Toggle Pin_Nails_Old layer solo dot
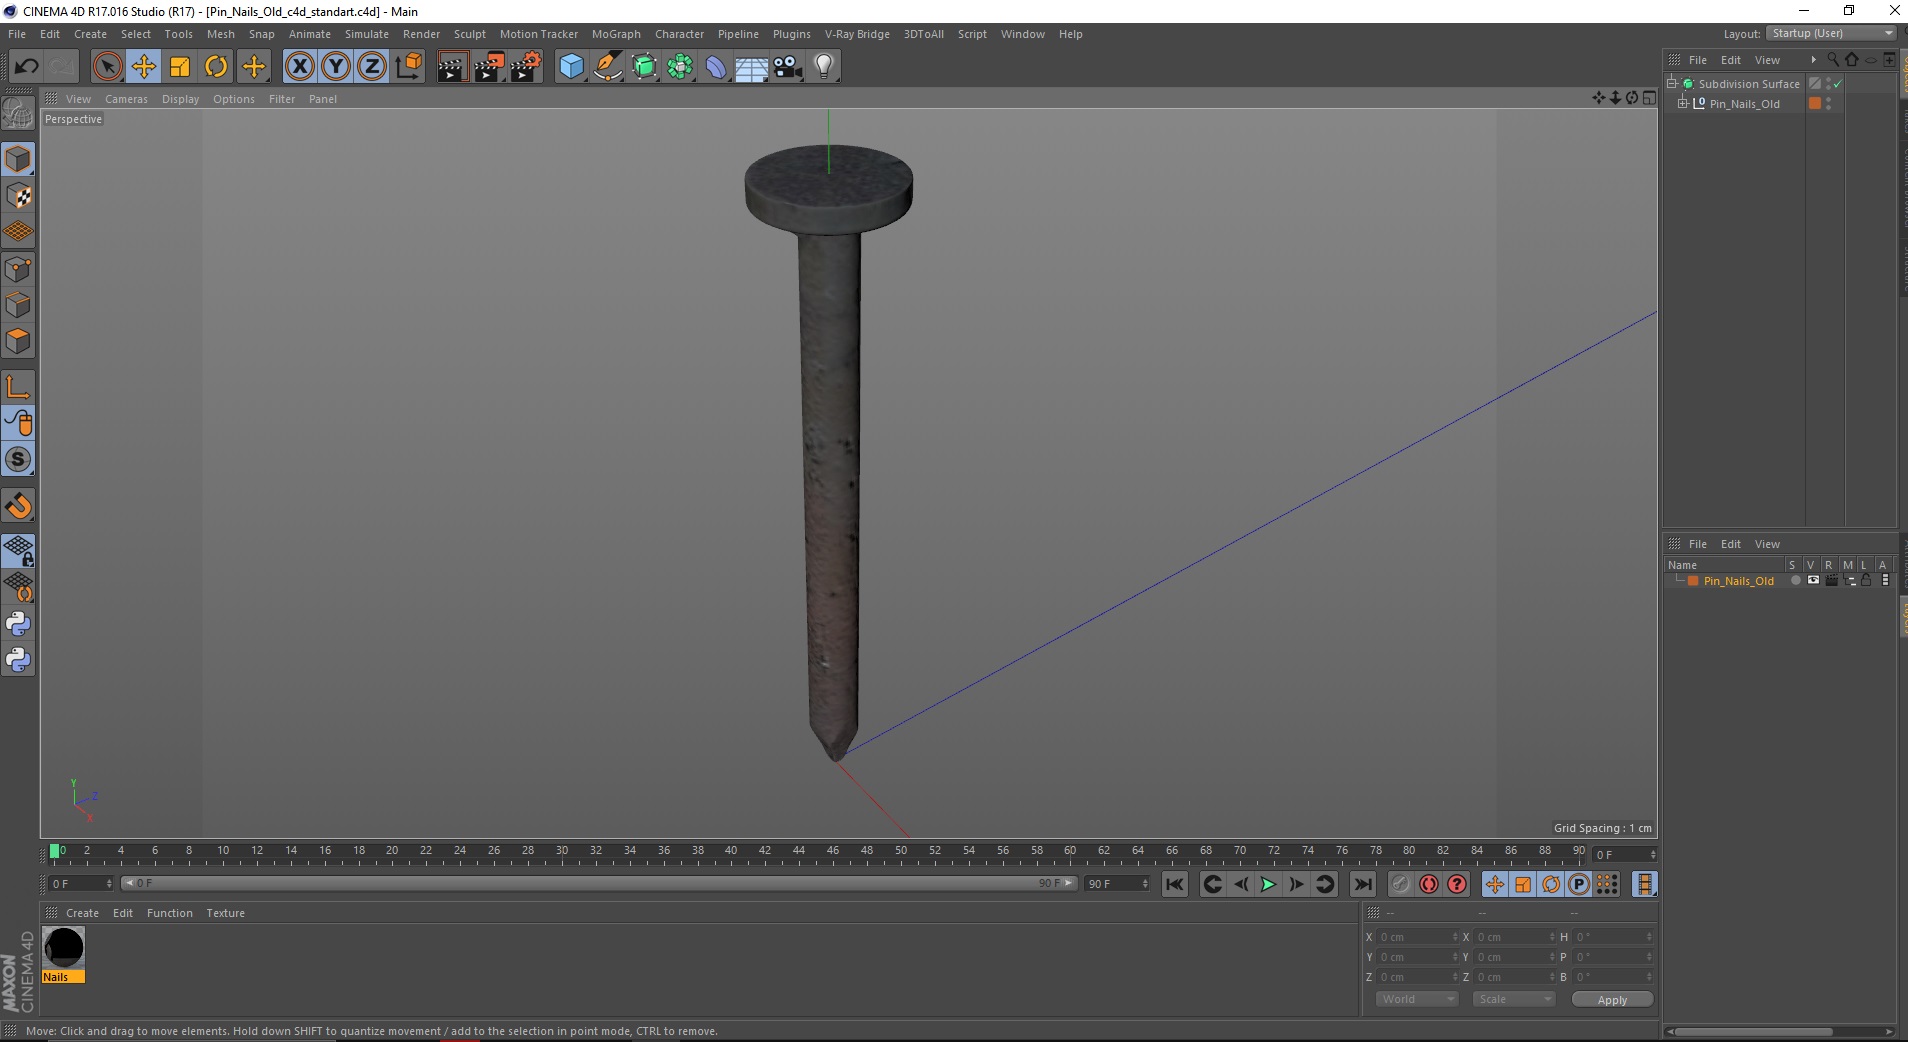The image size is (1908, 1042). 1795,580
